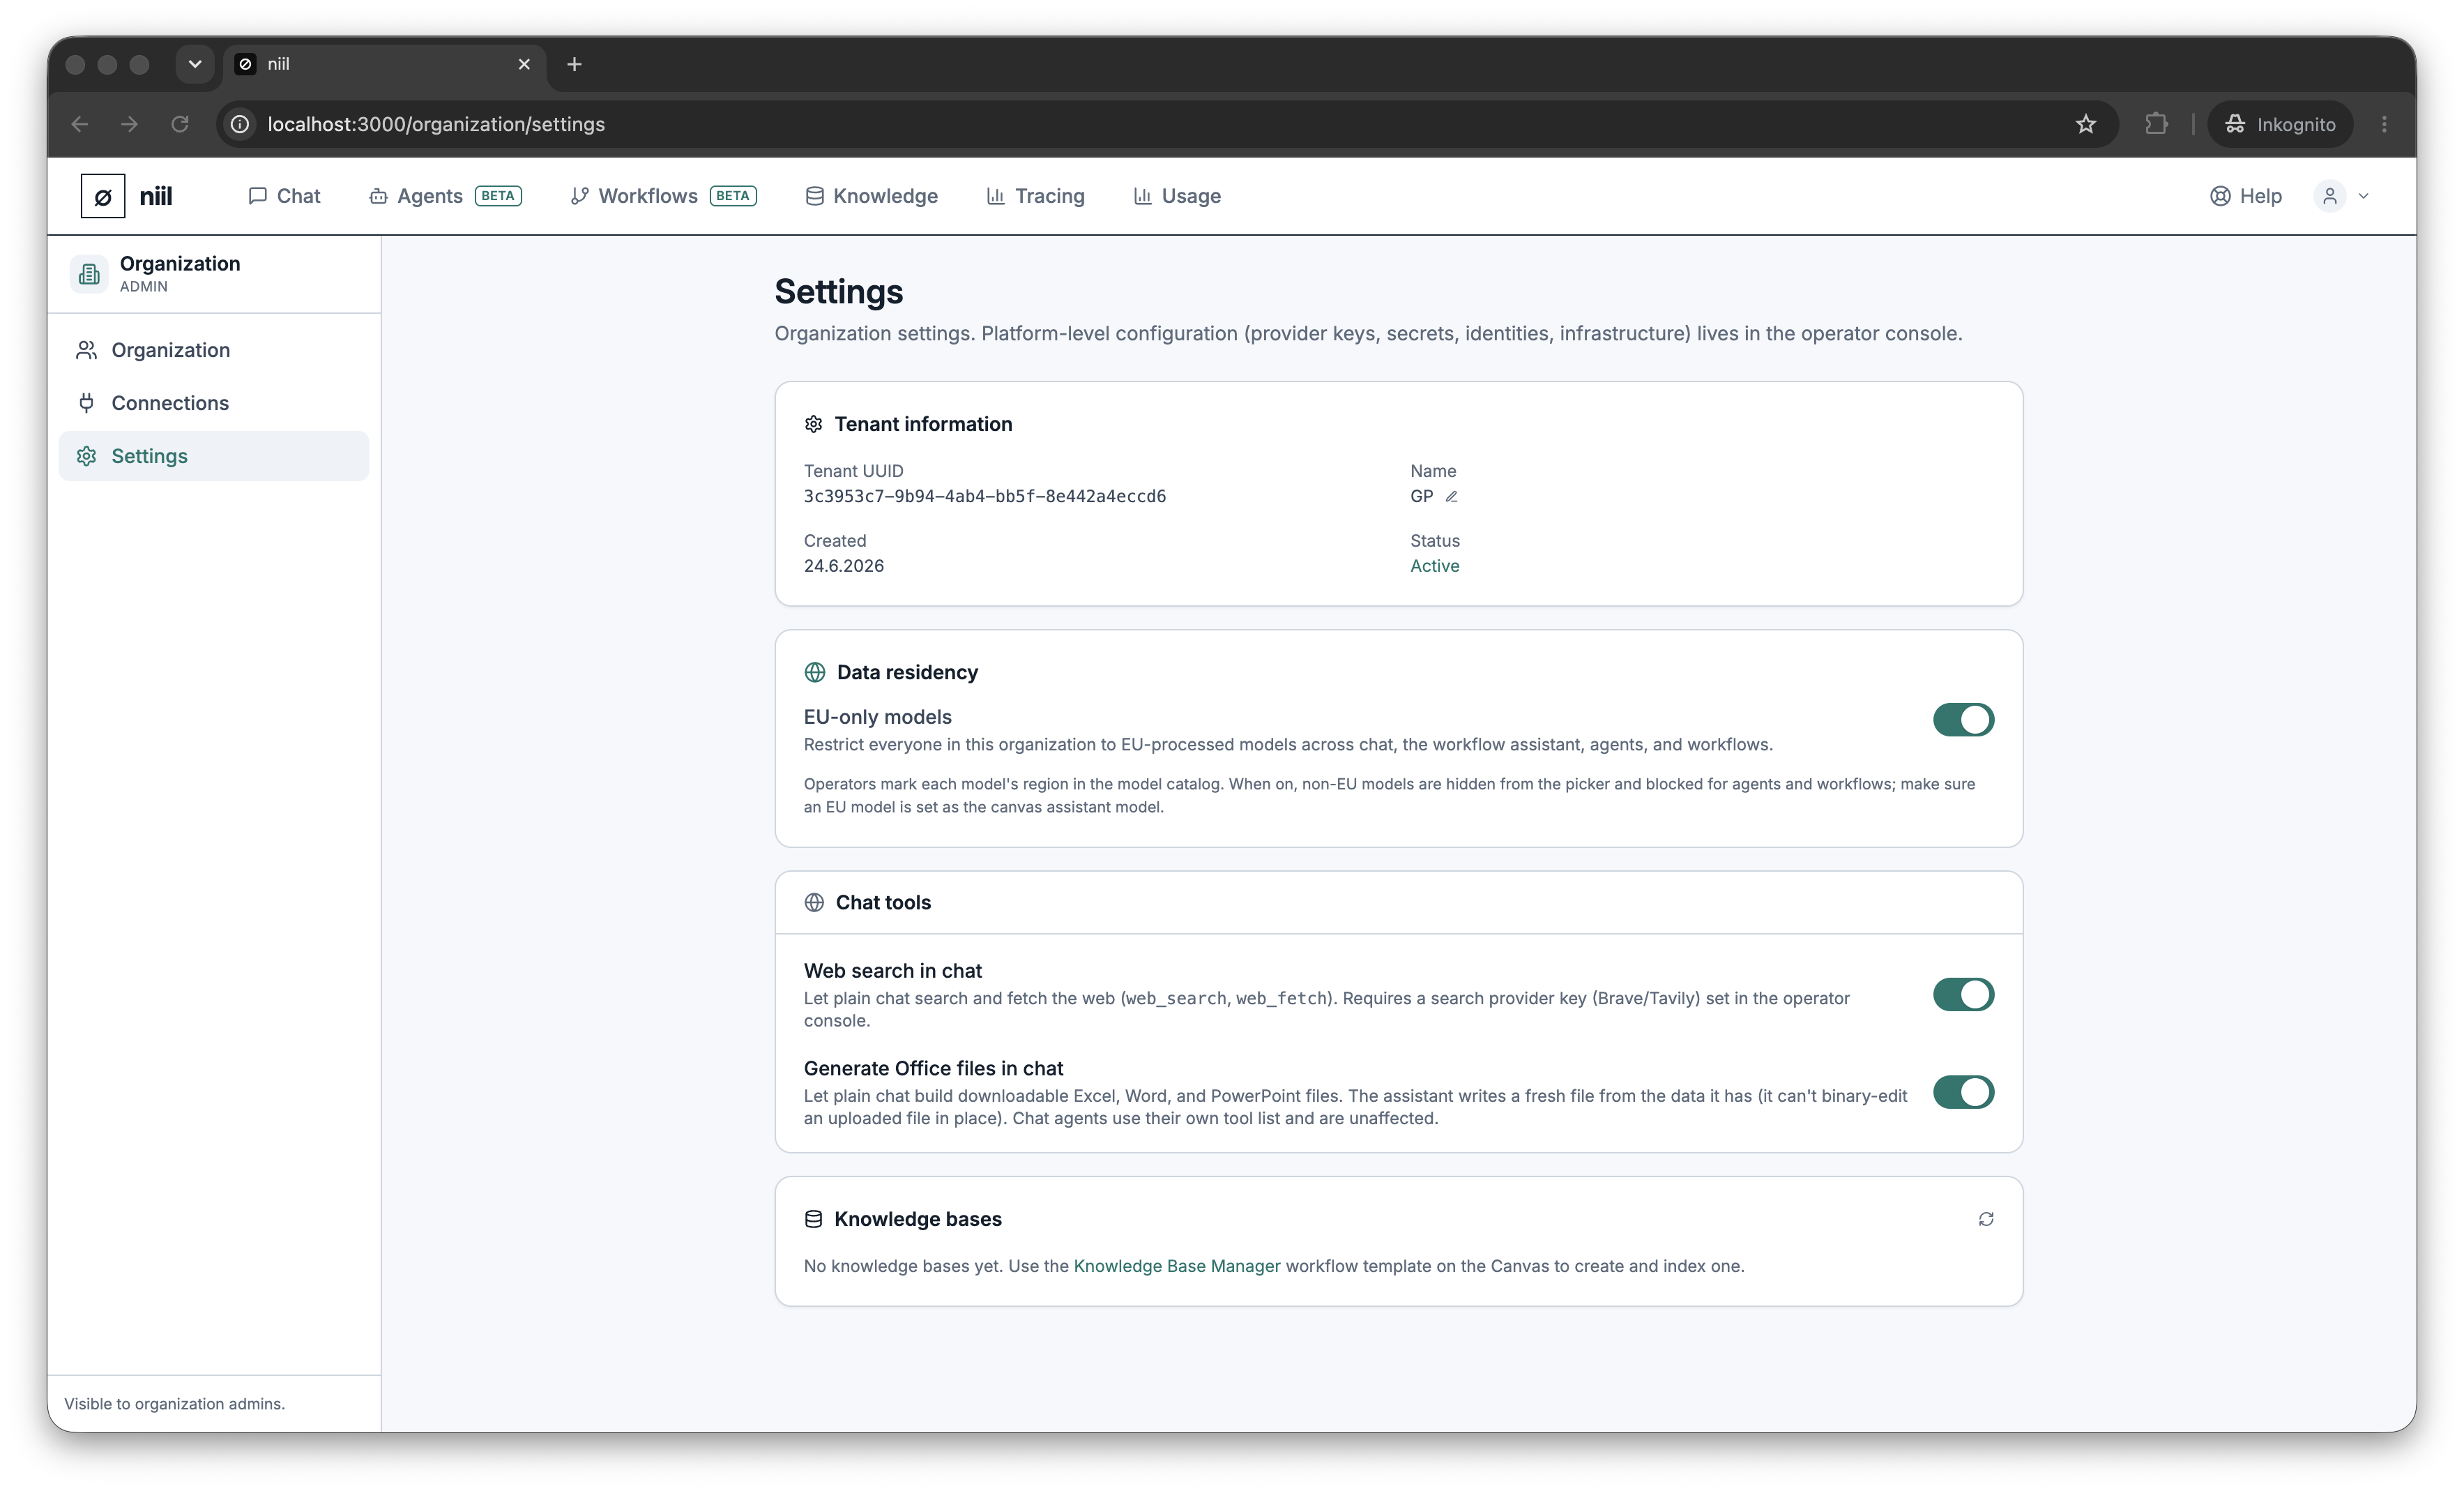The image size is (2464, 1491).
Task: Click the created date 24.6.2026
Action: pyautogui.click(x=844, y=566)
